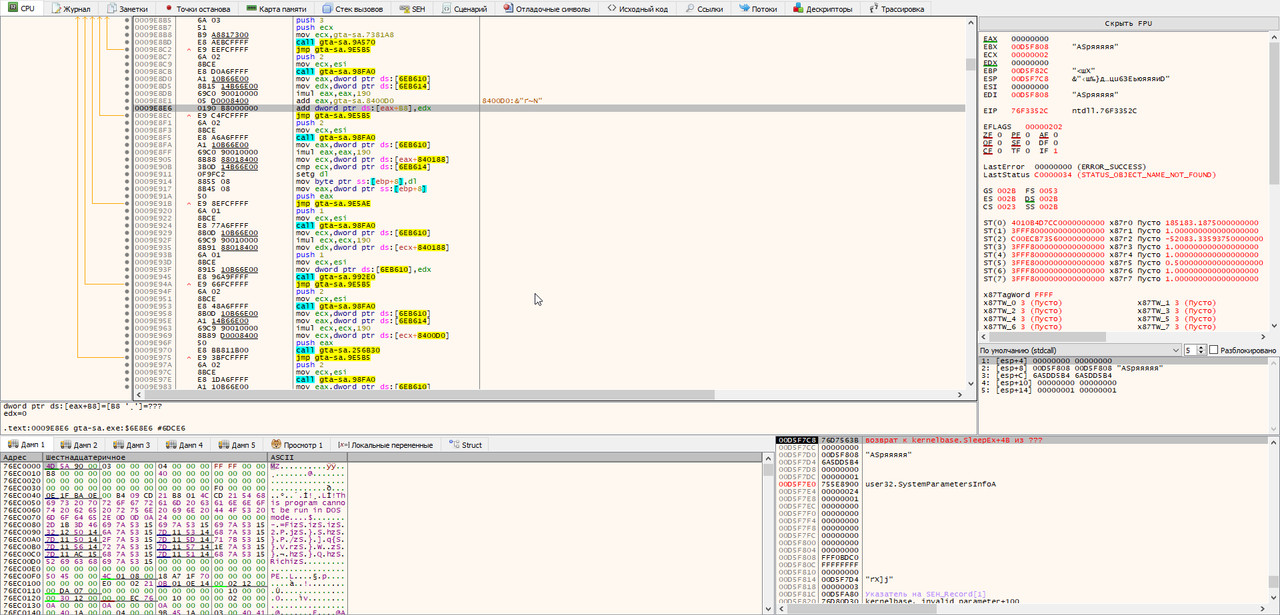Select the EAX register value
The height and width of the screenshot is (615, 1280).
[1030, 38]
